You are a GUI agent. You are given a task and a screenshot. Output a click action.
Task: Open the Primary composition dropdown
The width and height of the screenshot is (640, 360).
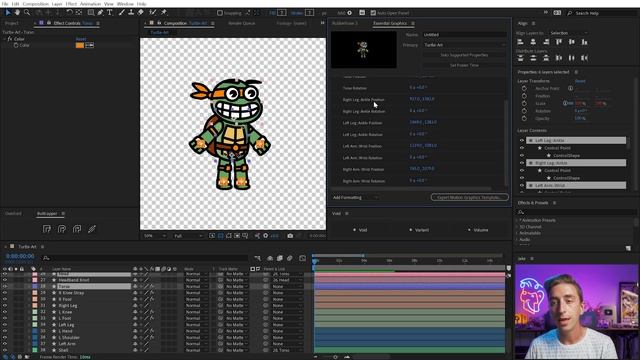click(464, 45)
